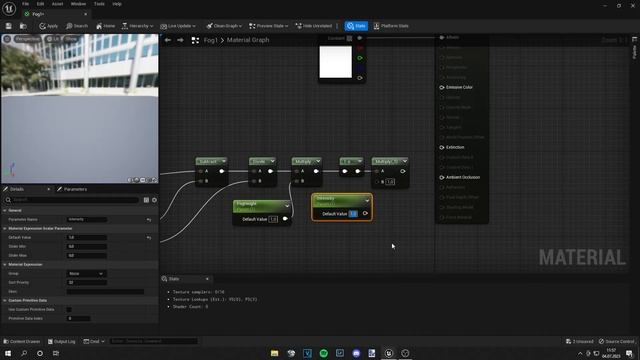The image size is (640, 360).
Task: Open the Group dropdown set to None
Action: click(87, 273)
